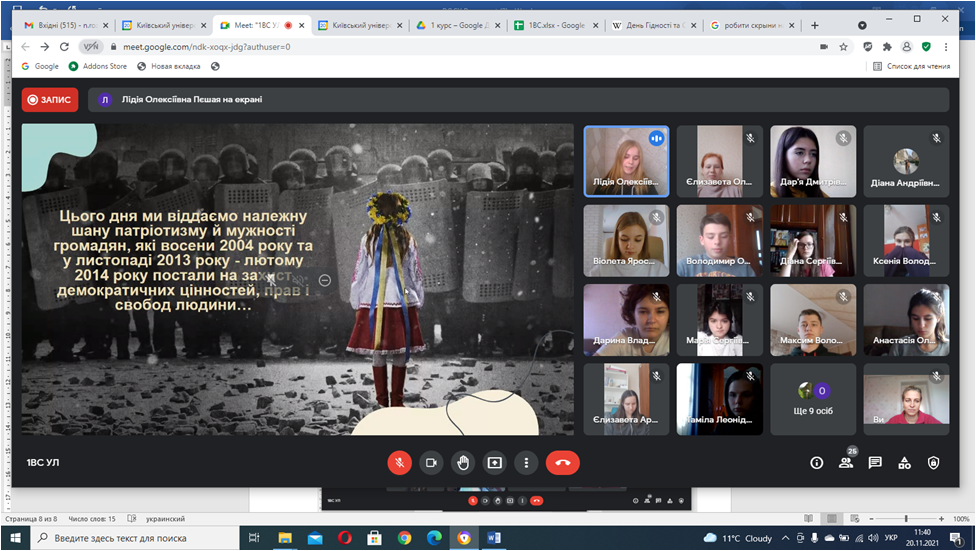976x551 pixels.
Task: Click the Addons Store bookmark
Action: [98, 66]
